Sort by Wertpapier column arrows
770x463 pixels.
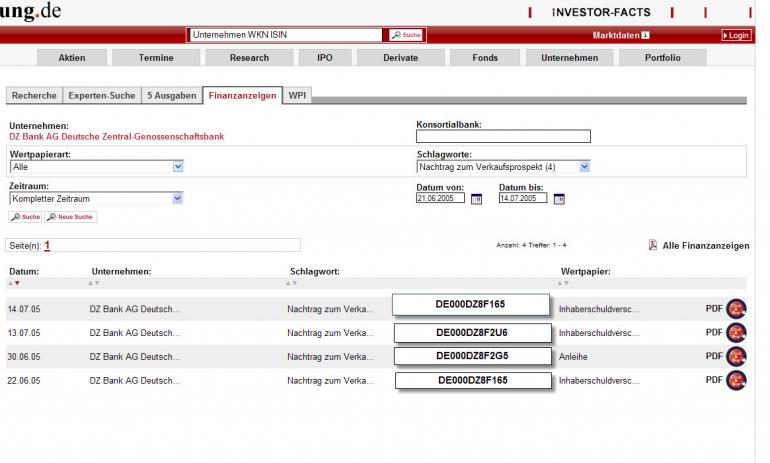(563, 283)
